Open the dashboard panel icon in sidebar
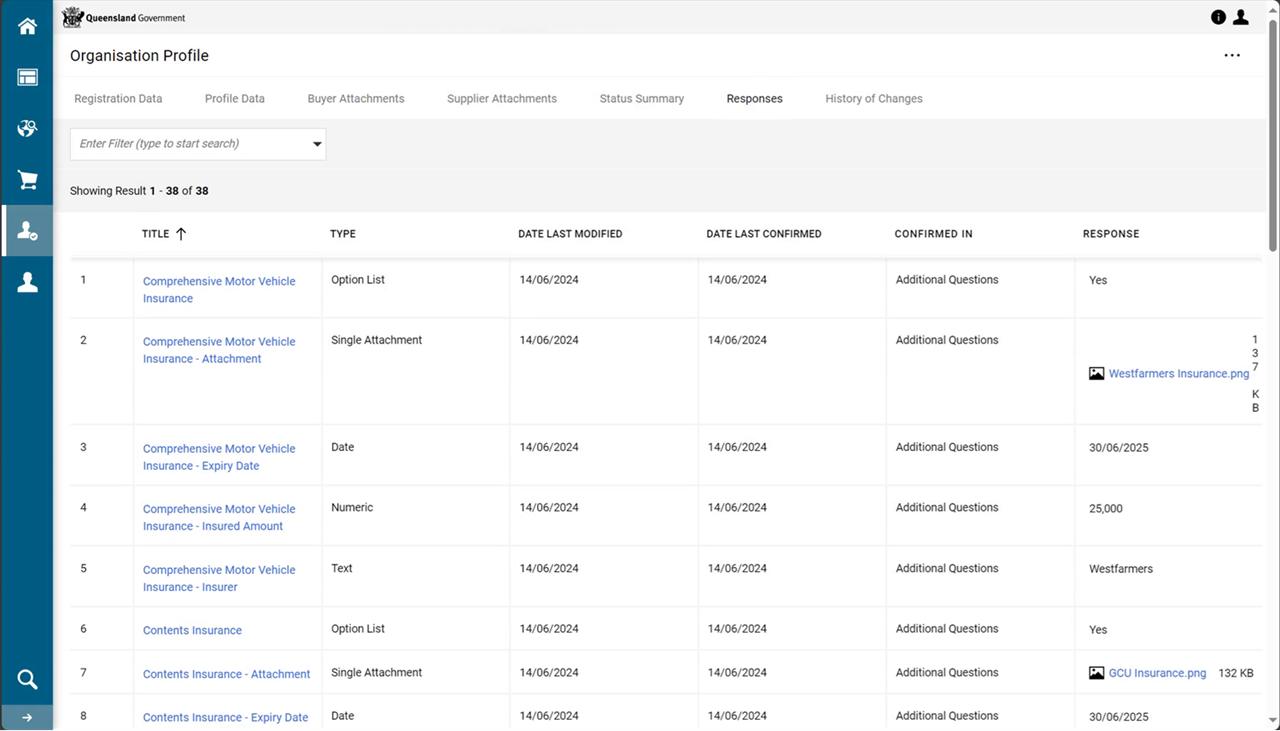The height and width of the screenshot is (731, 1280). pyautogui.click(x=27, y=77)
